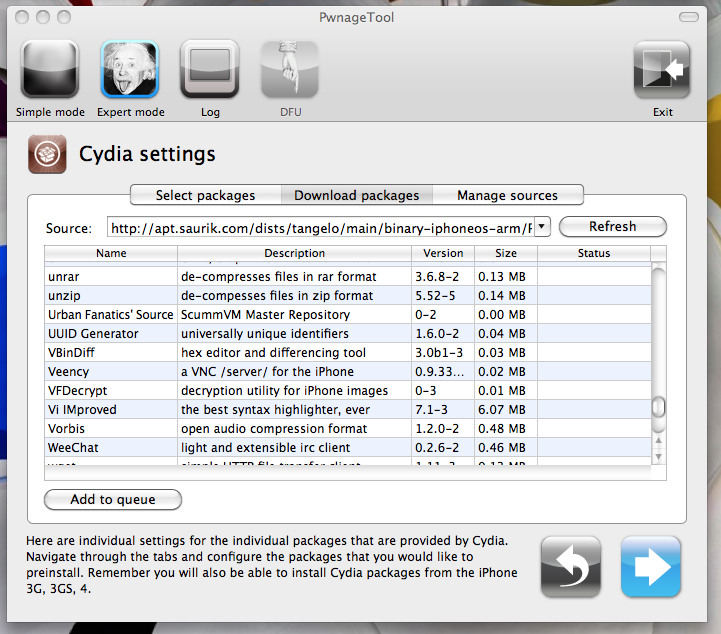Viewport: 721px width, 634px height.
Task: Open the Log view icon
Action: tap(210, 69)
